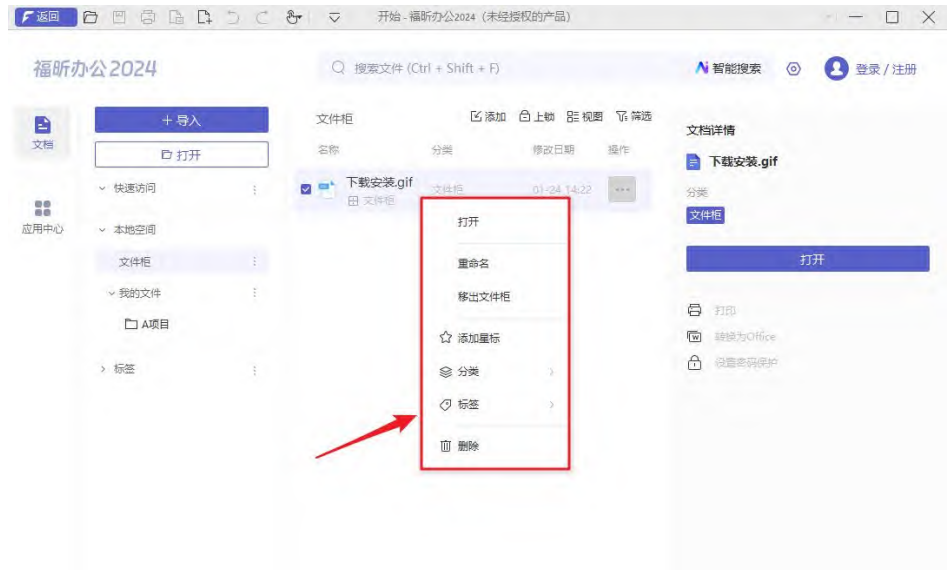
Task: Click 登录 / 注册 link
Action: click(x=886, y=69)
